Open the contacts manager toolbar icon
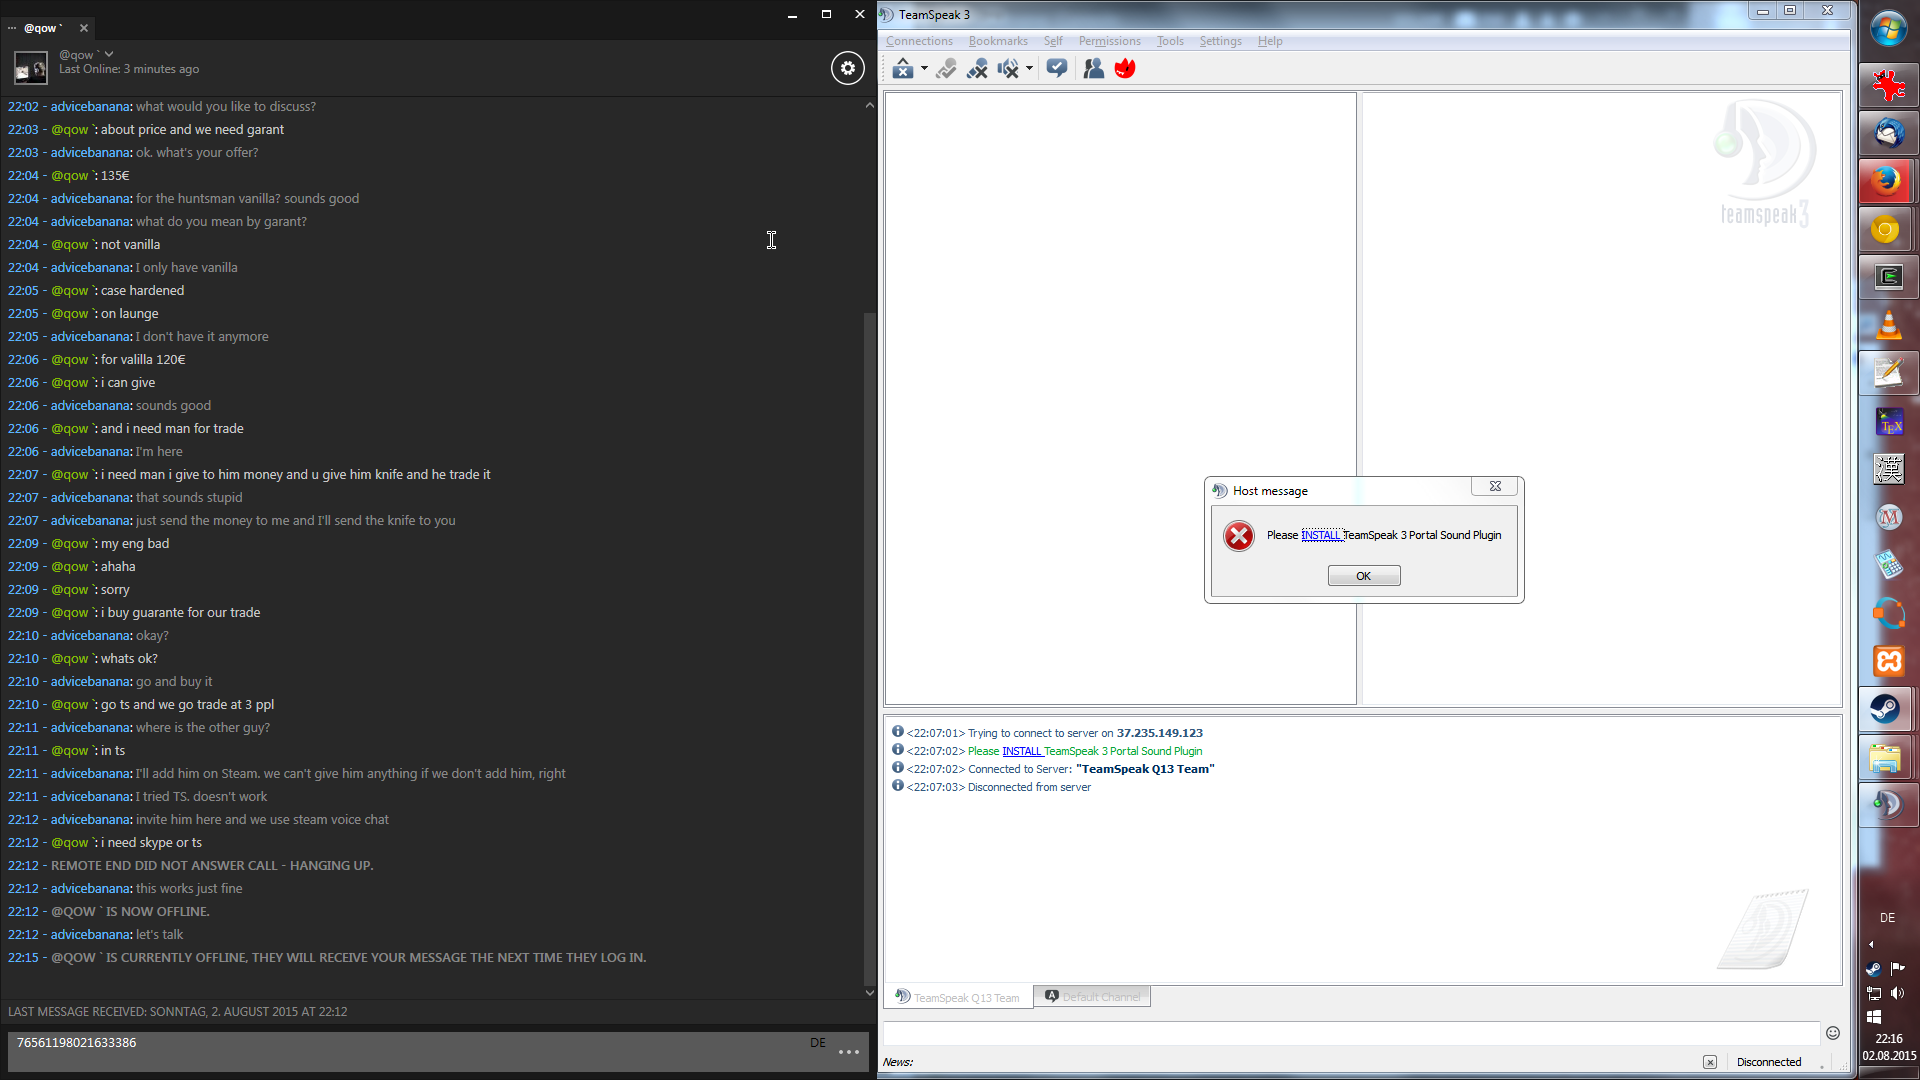 coord(1094,68)
